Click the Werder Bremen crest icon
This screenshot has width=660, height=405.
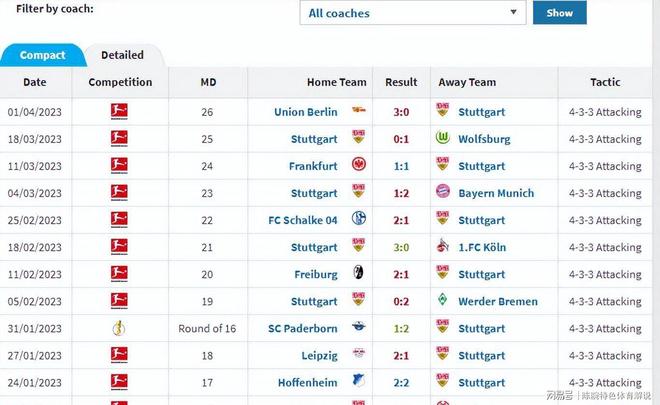coord(442,301)
